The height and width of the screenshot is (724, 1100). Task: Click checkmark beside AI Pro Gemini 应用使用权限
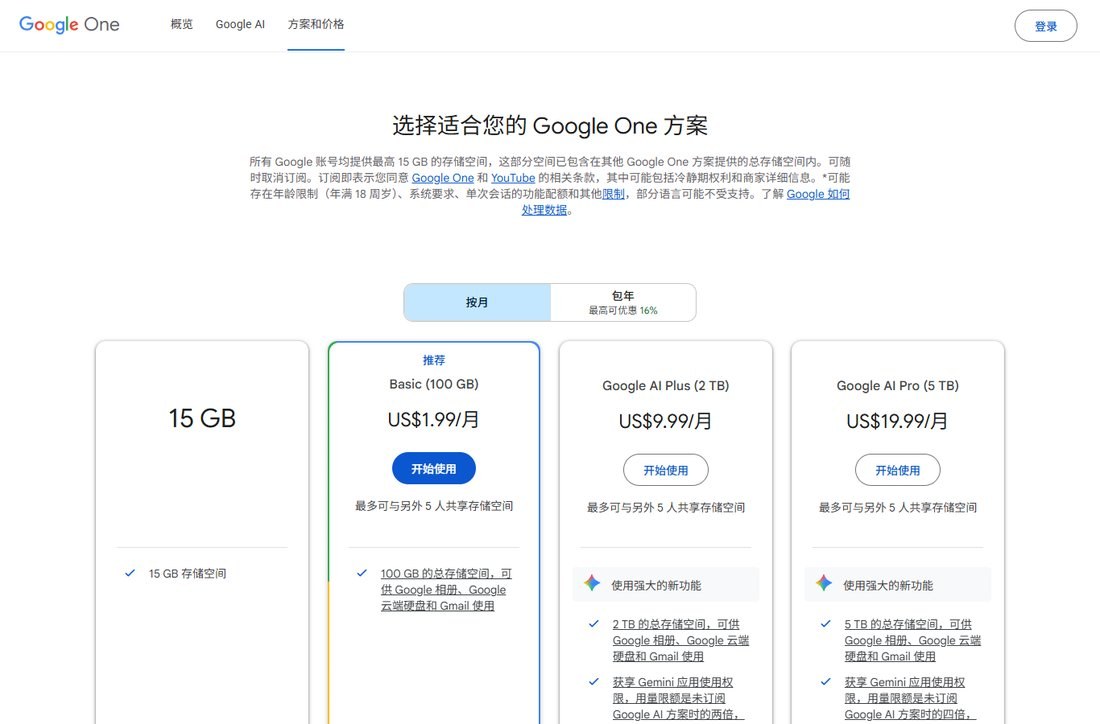point(826,681)
